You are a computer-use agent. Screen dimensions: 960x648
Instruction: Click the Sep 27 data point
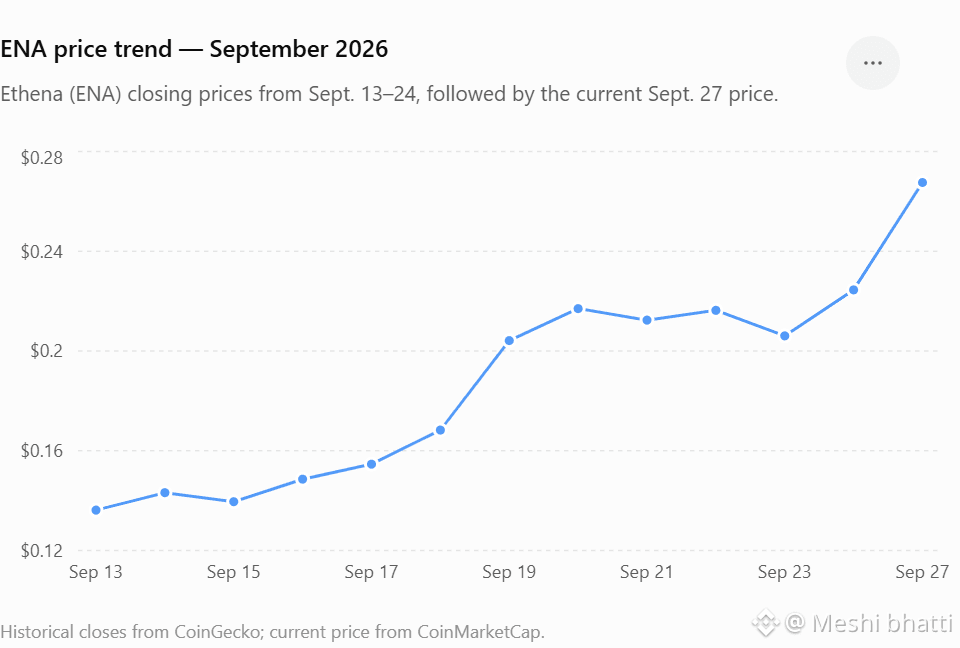tap(922, 183)
